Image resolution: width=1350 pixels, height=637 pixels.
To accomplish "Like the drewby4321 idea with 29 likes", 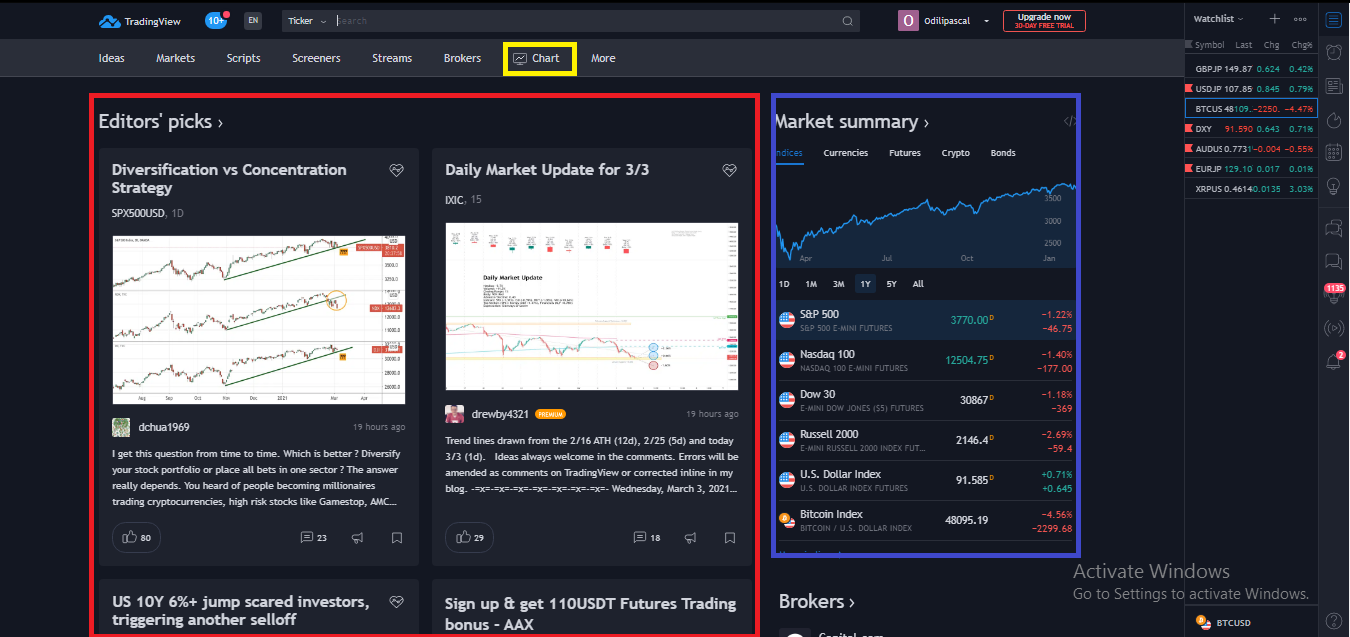I will click(470, 537).
